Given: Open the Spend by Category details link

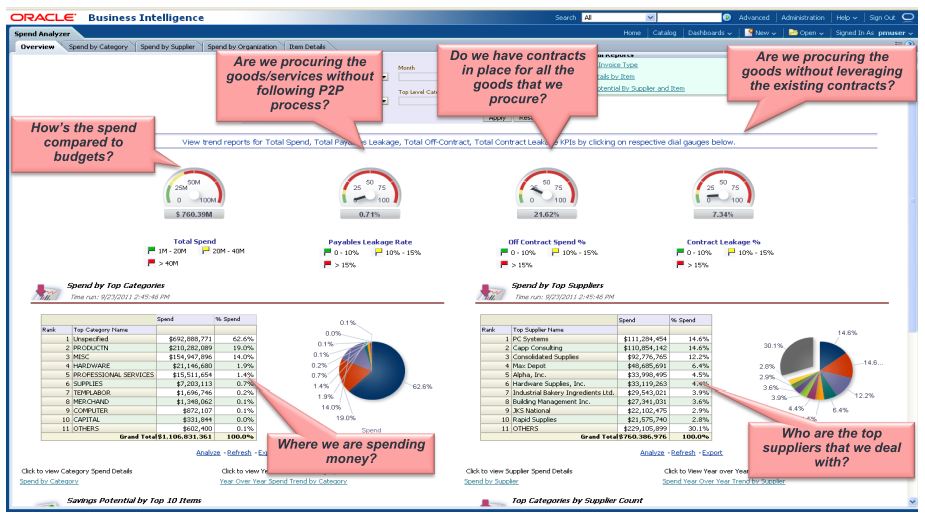Looking at the screenshot, I should (49, 482).
